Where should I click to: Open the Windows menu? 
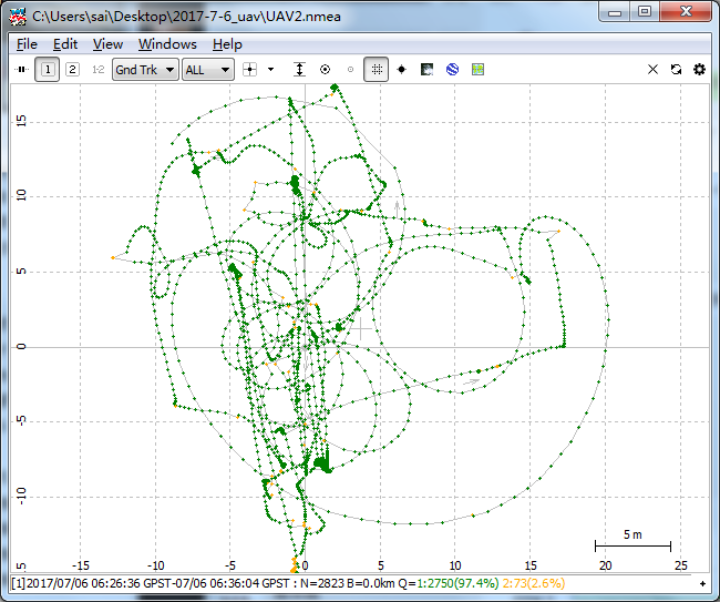(x=168, y=44)
